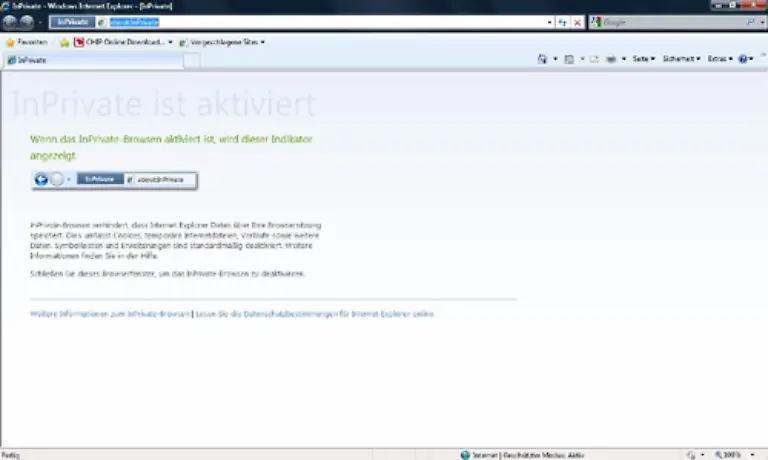Click the Refresh page icon
768x460 pixels.
(562, 23)
